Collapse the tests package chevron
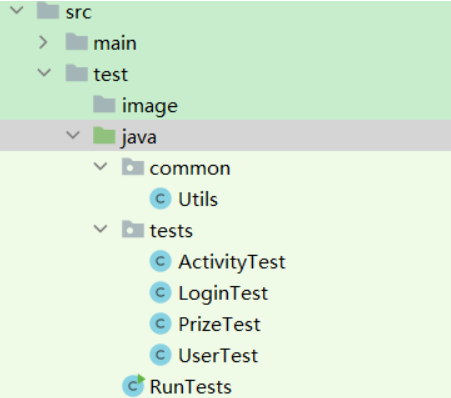 [x=101, y=229]
